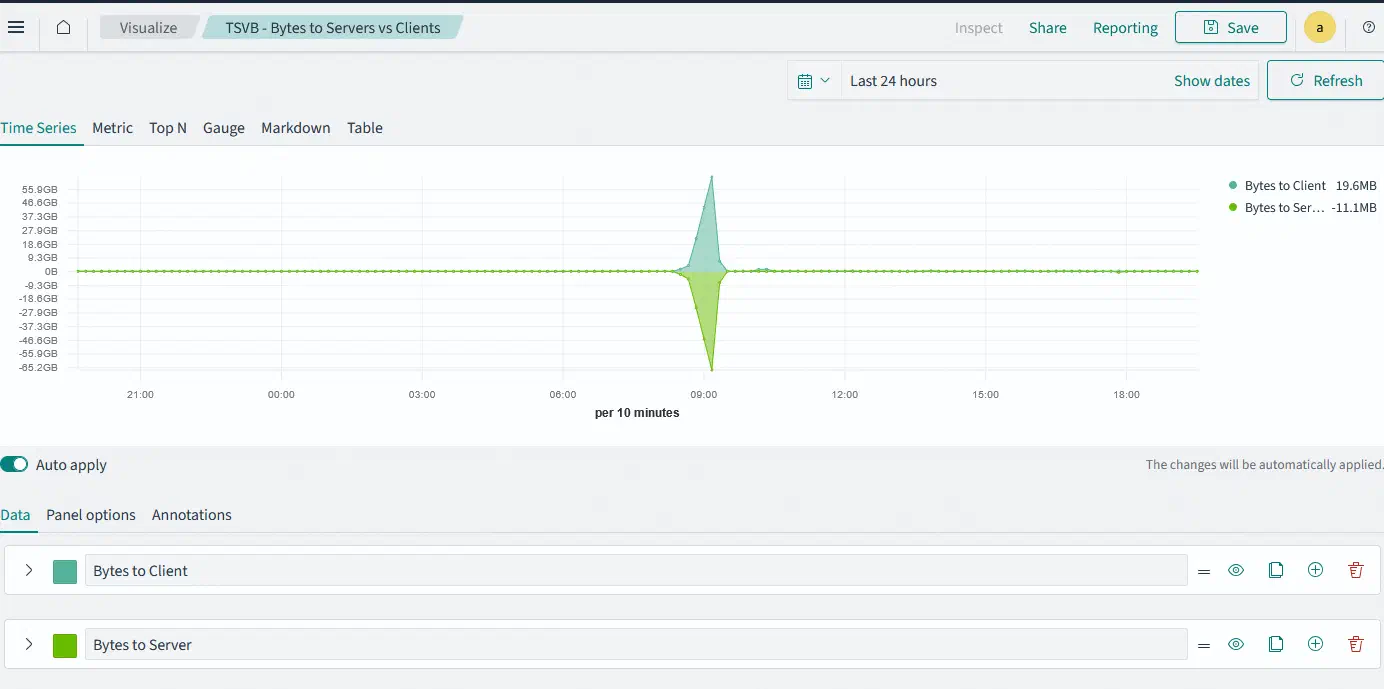Click the -11.1MB legend value

tap(1354, 208)
